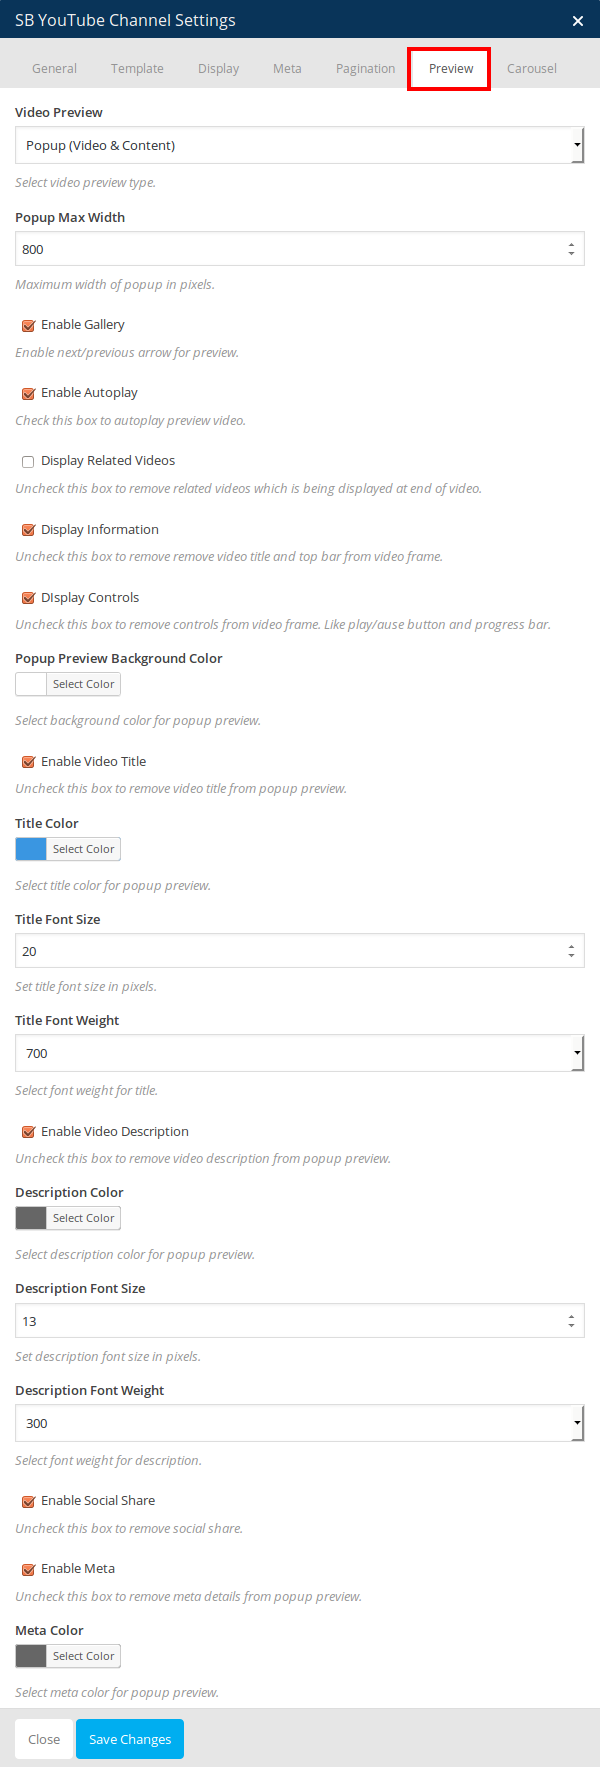Switch to the Carousel tab
Image resolution: width=600 pixels, height=1767 pixels.
click(x=531, y=69)
